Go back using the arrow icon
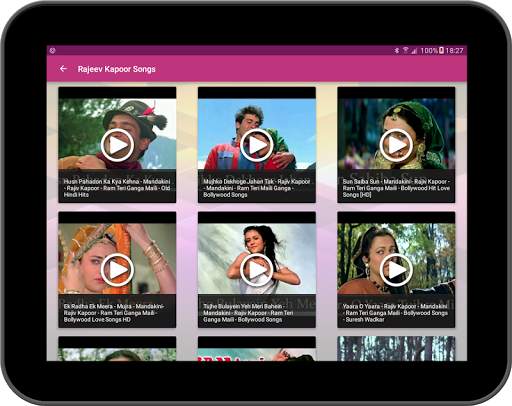512x406 pixels. [63, 69]
